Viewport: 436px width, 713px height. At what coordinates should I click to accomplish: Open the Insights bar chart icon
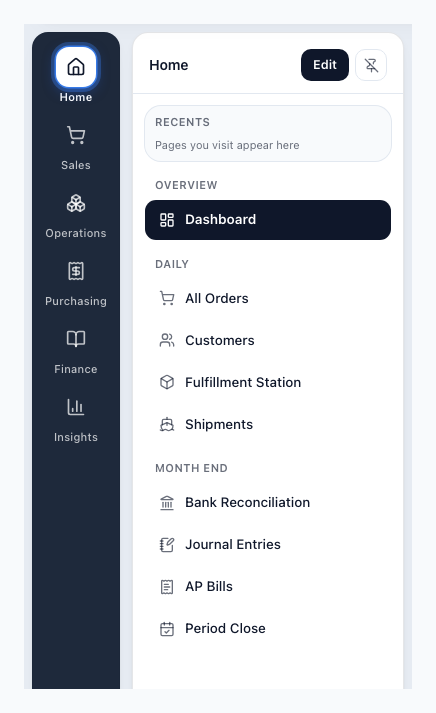point(76,407)
